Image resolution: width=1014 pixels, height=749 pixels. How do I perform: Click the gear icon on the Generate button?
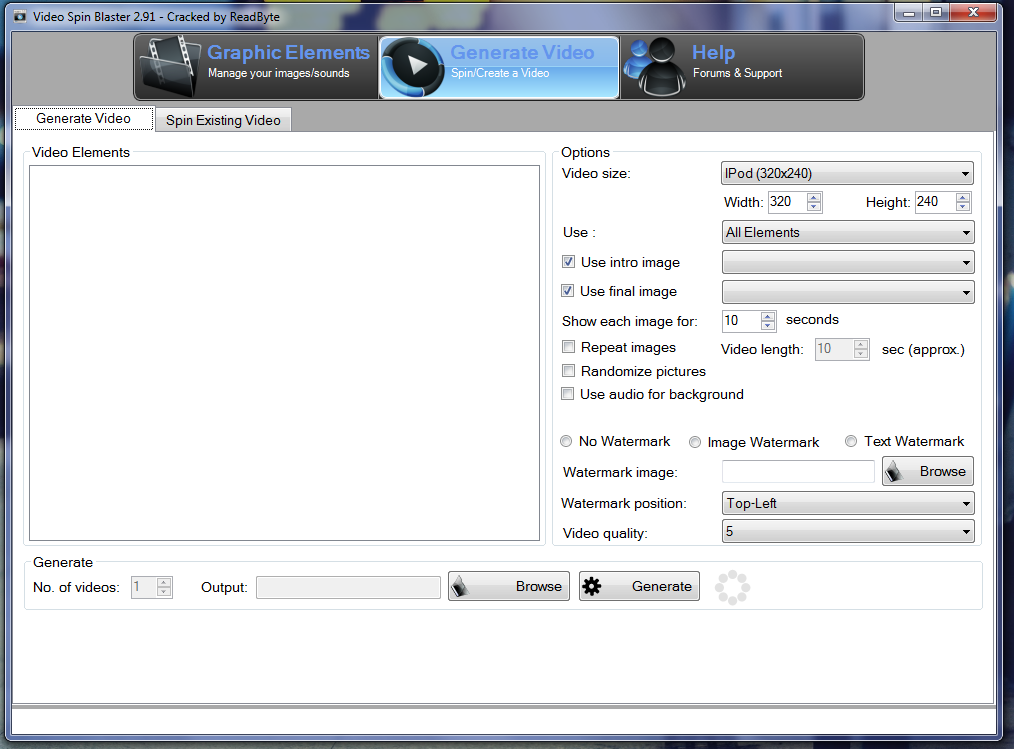tap(592, 587)
